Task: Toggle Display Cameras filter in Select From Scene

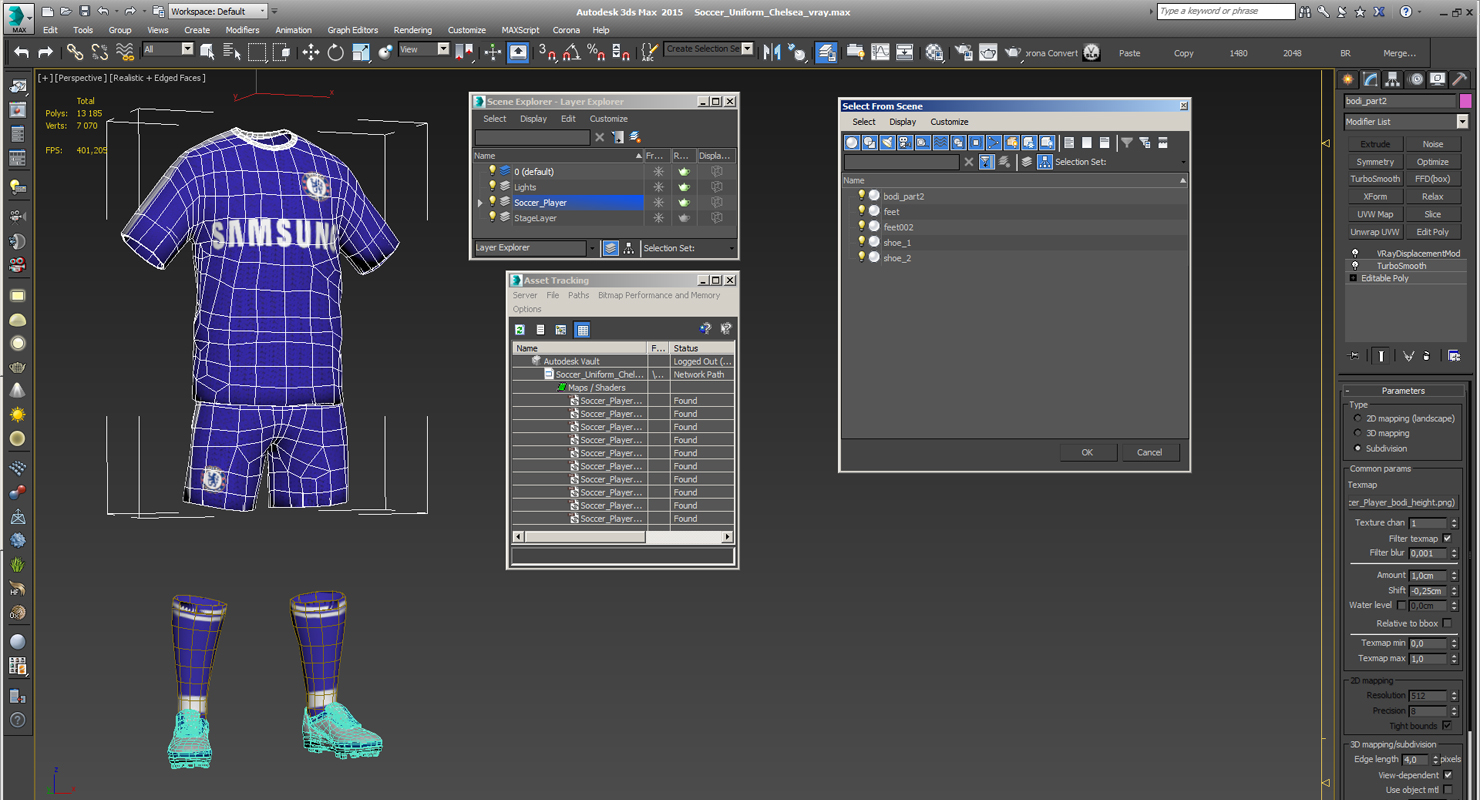Action: click(x=905, y=143)
